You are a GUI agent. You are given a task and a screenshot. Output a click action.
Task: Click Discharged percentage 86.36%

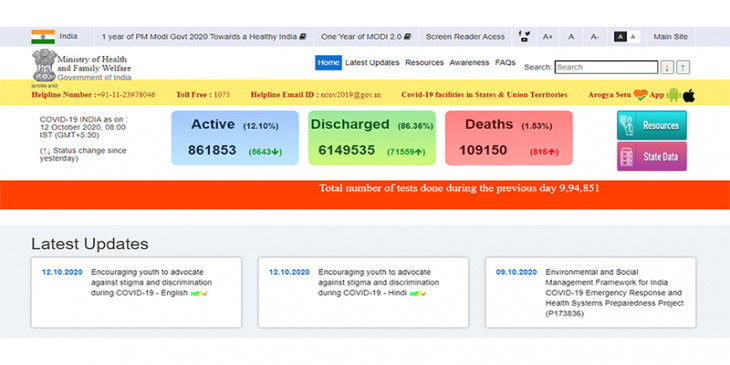(x=415, y=126)
